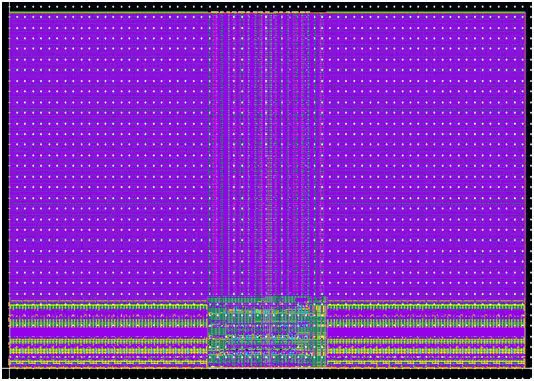The height and width of the screenshot is (381, 534).
Task: Click the black left edge border of the layout
Action: (x=5, y=186)
